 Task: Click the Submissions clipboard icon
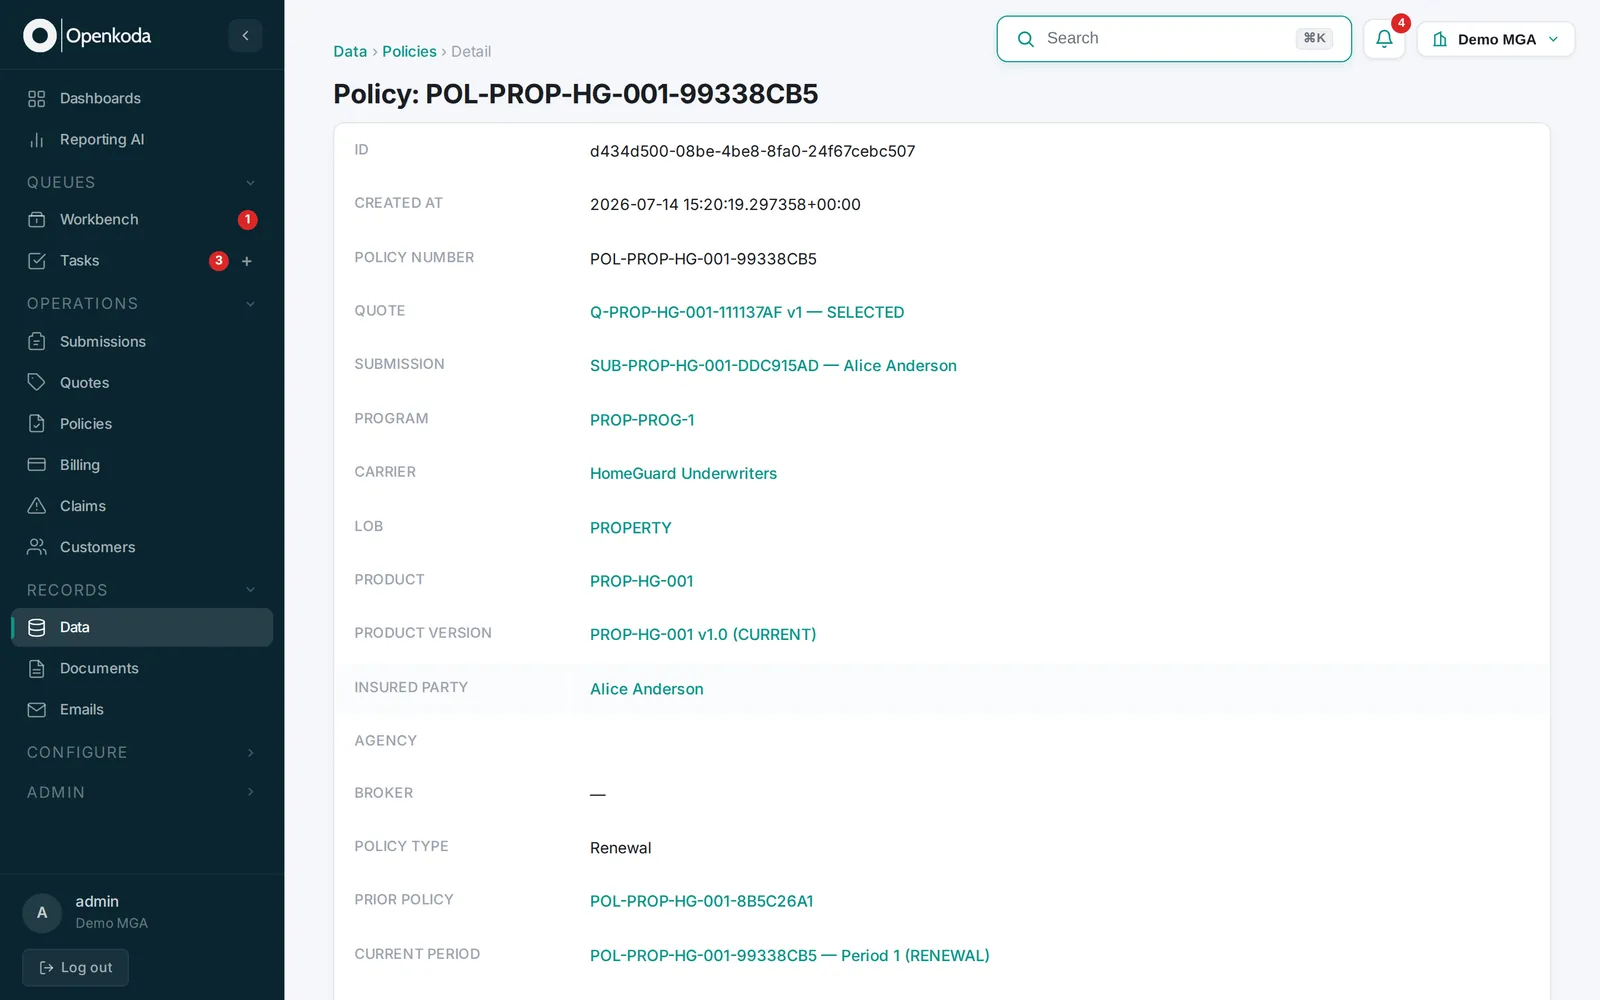[x=37, y=342]
